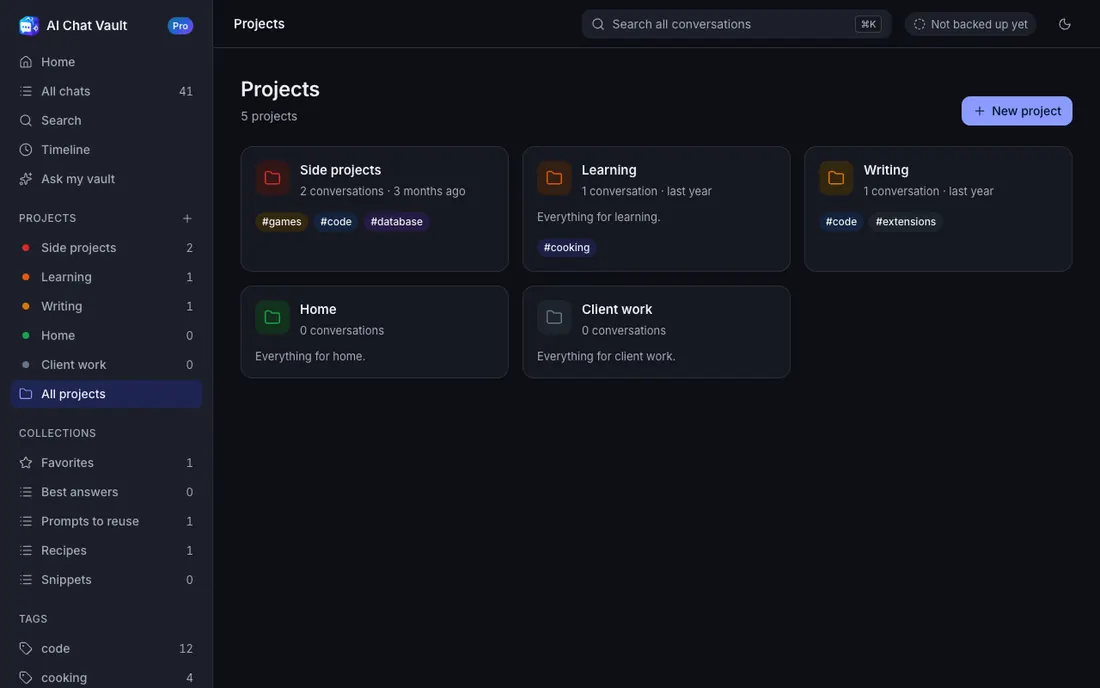Open the Client work card title

point(617,309)
